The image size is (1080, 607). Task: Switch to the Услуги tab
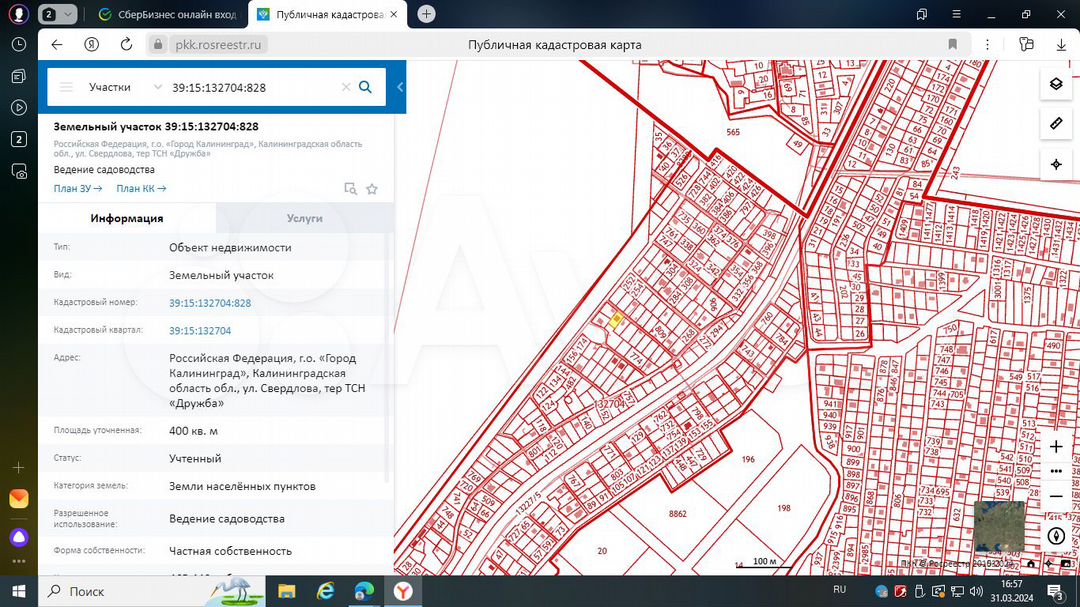click(304, 218)
